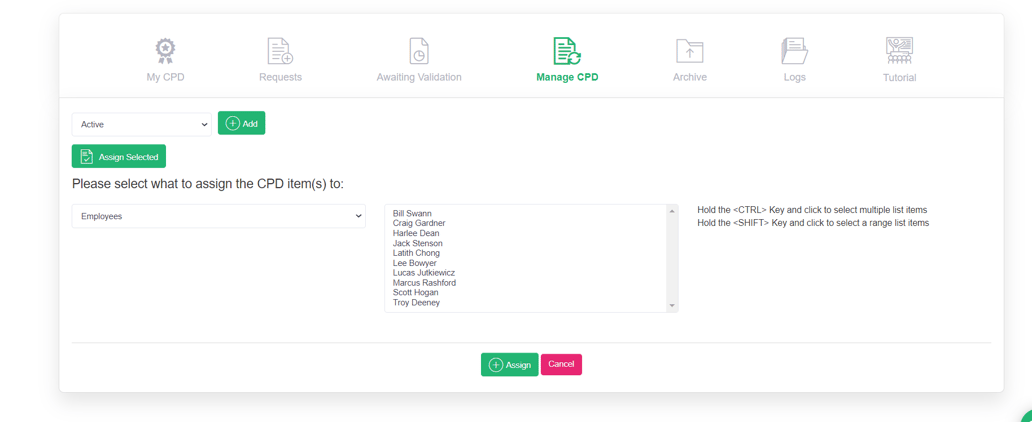Open the Archive folder icon

[689, 50]
